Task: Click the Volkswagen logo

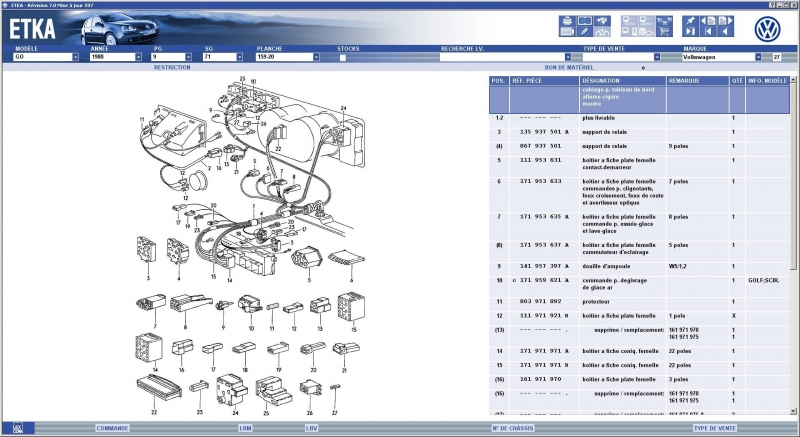Action: pos(768,27)
